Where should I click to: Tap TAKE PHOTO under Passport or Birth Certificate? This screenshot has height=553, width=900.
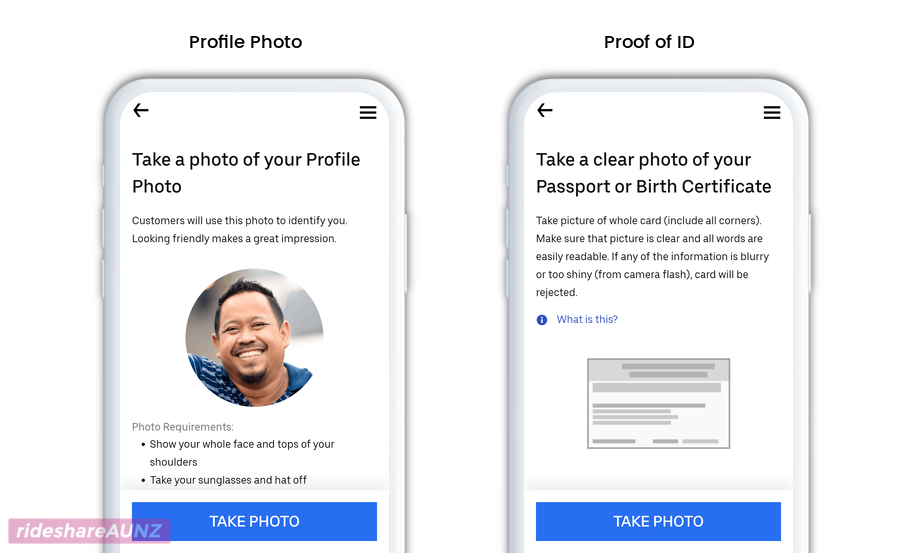pos(658,521)
